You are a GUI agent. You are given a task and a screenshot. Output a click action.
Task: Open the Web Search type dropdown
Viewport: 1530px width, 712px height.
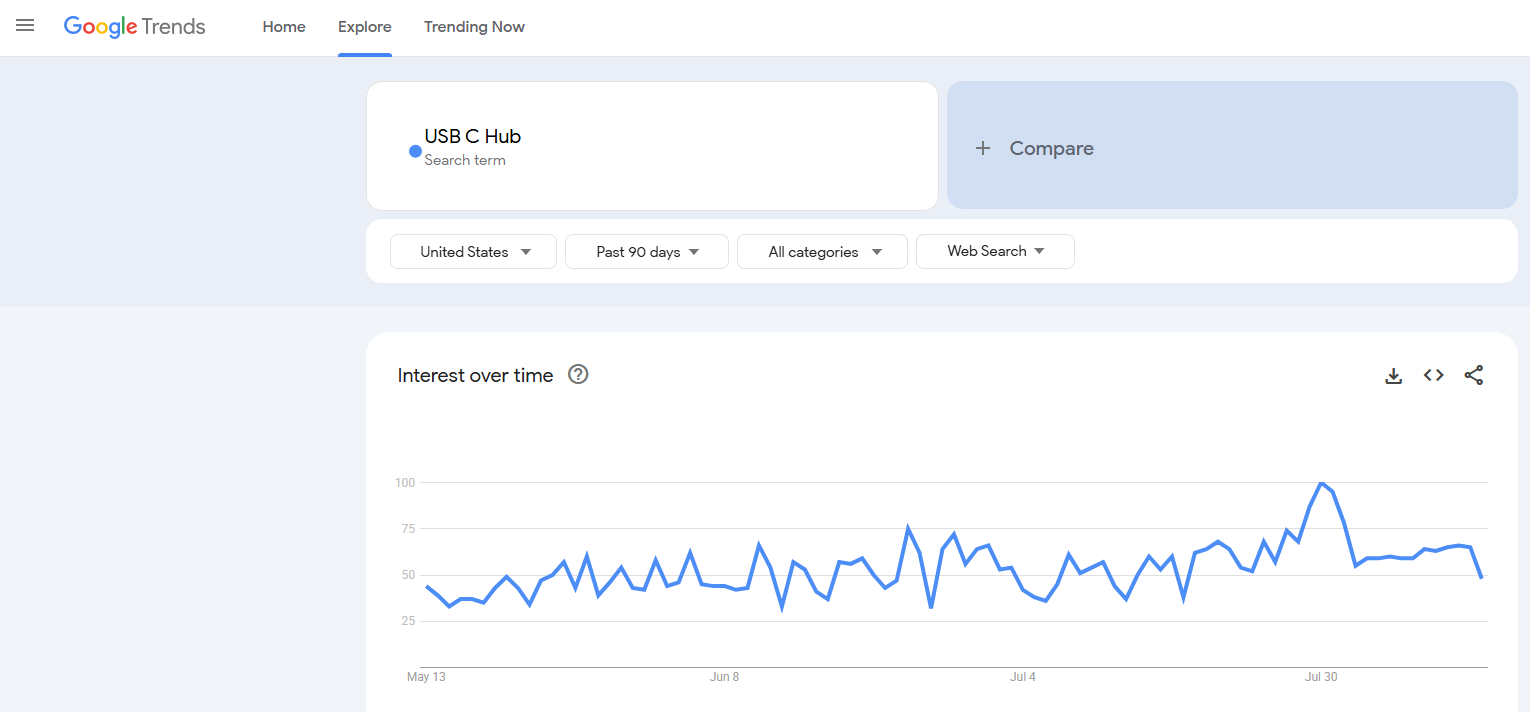pos(995,252)
